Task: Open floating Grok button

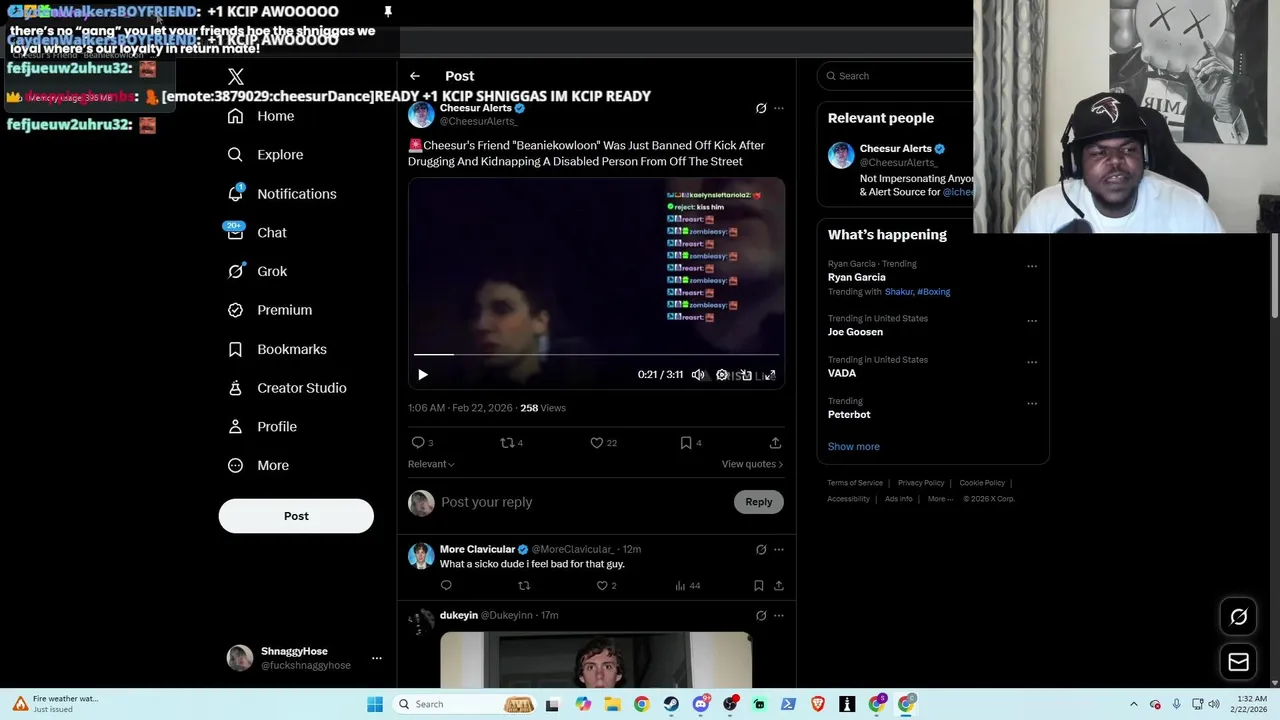Action: [1239, 617]
